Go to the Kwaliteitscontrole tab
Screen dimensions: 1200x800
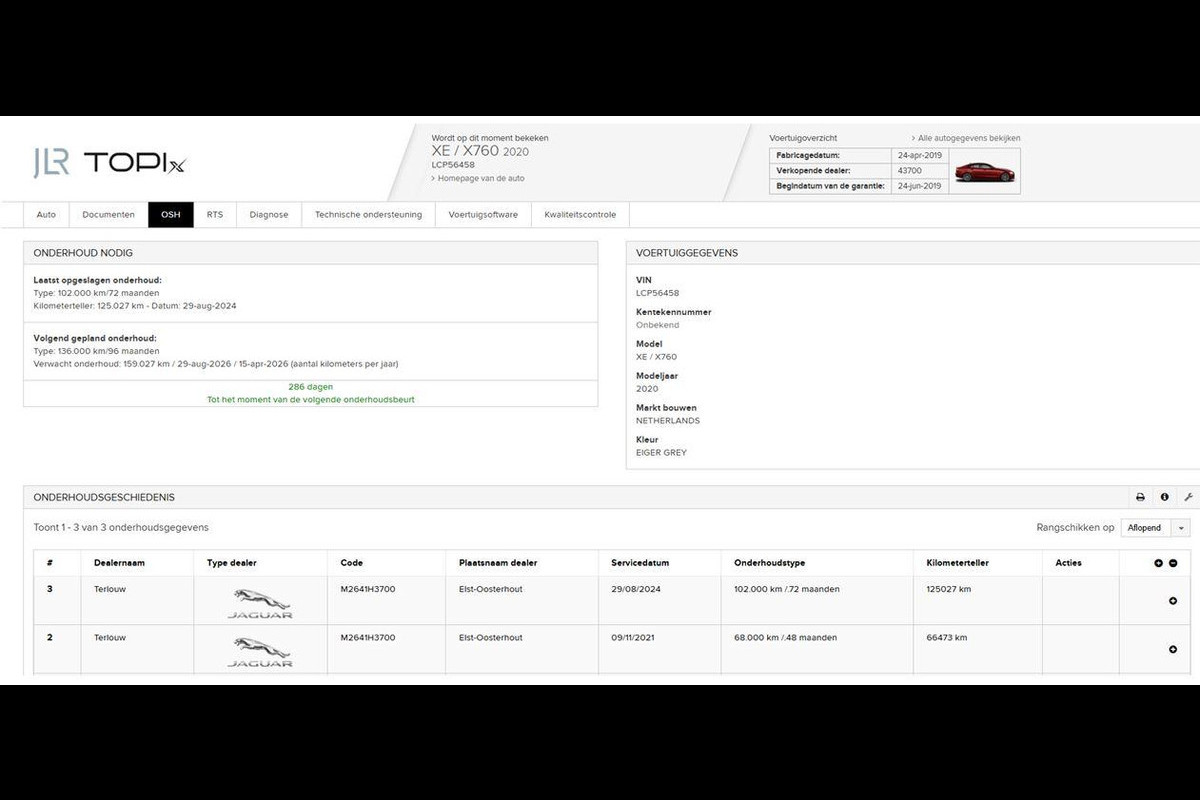(580, 215)
